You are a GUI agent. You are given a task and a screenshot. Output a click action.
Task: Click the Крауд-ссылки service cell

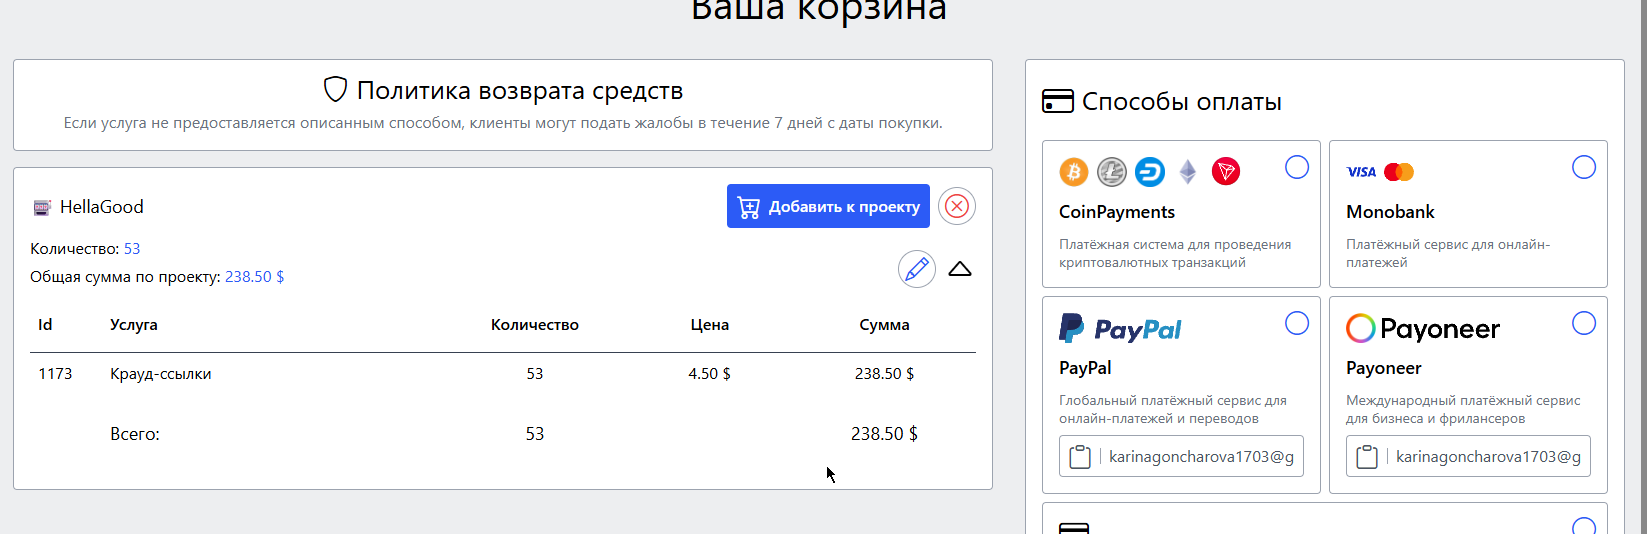(x=161, y=374)
